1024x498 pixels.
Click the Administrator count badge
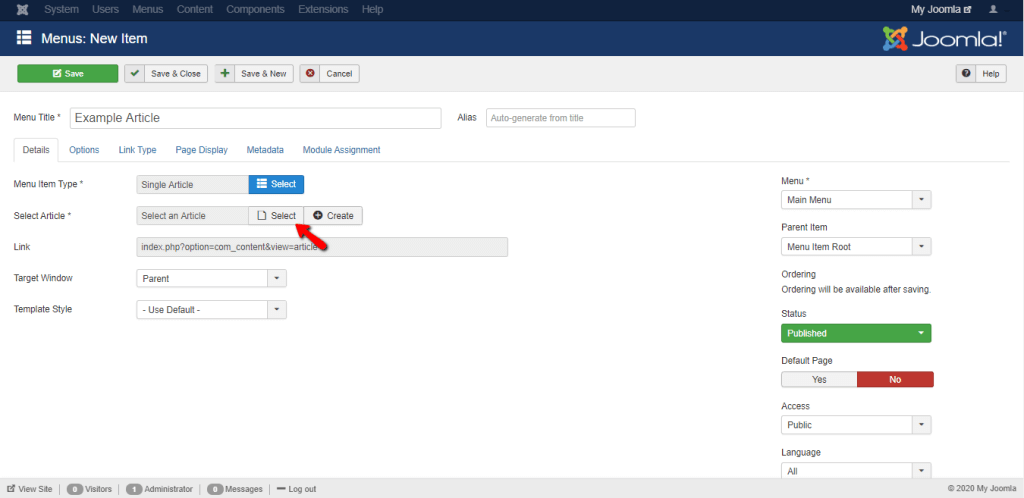pos(135,489)
